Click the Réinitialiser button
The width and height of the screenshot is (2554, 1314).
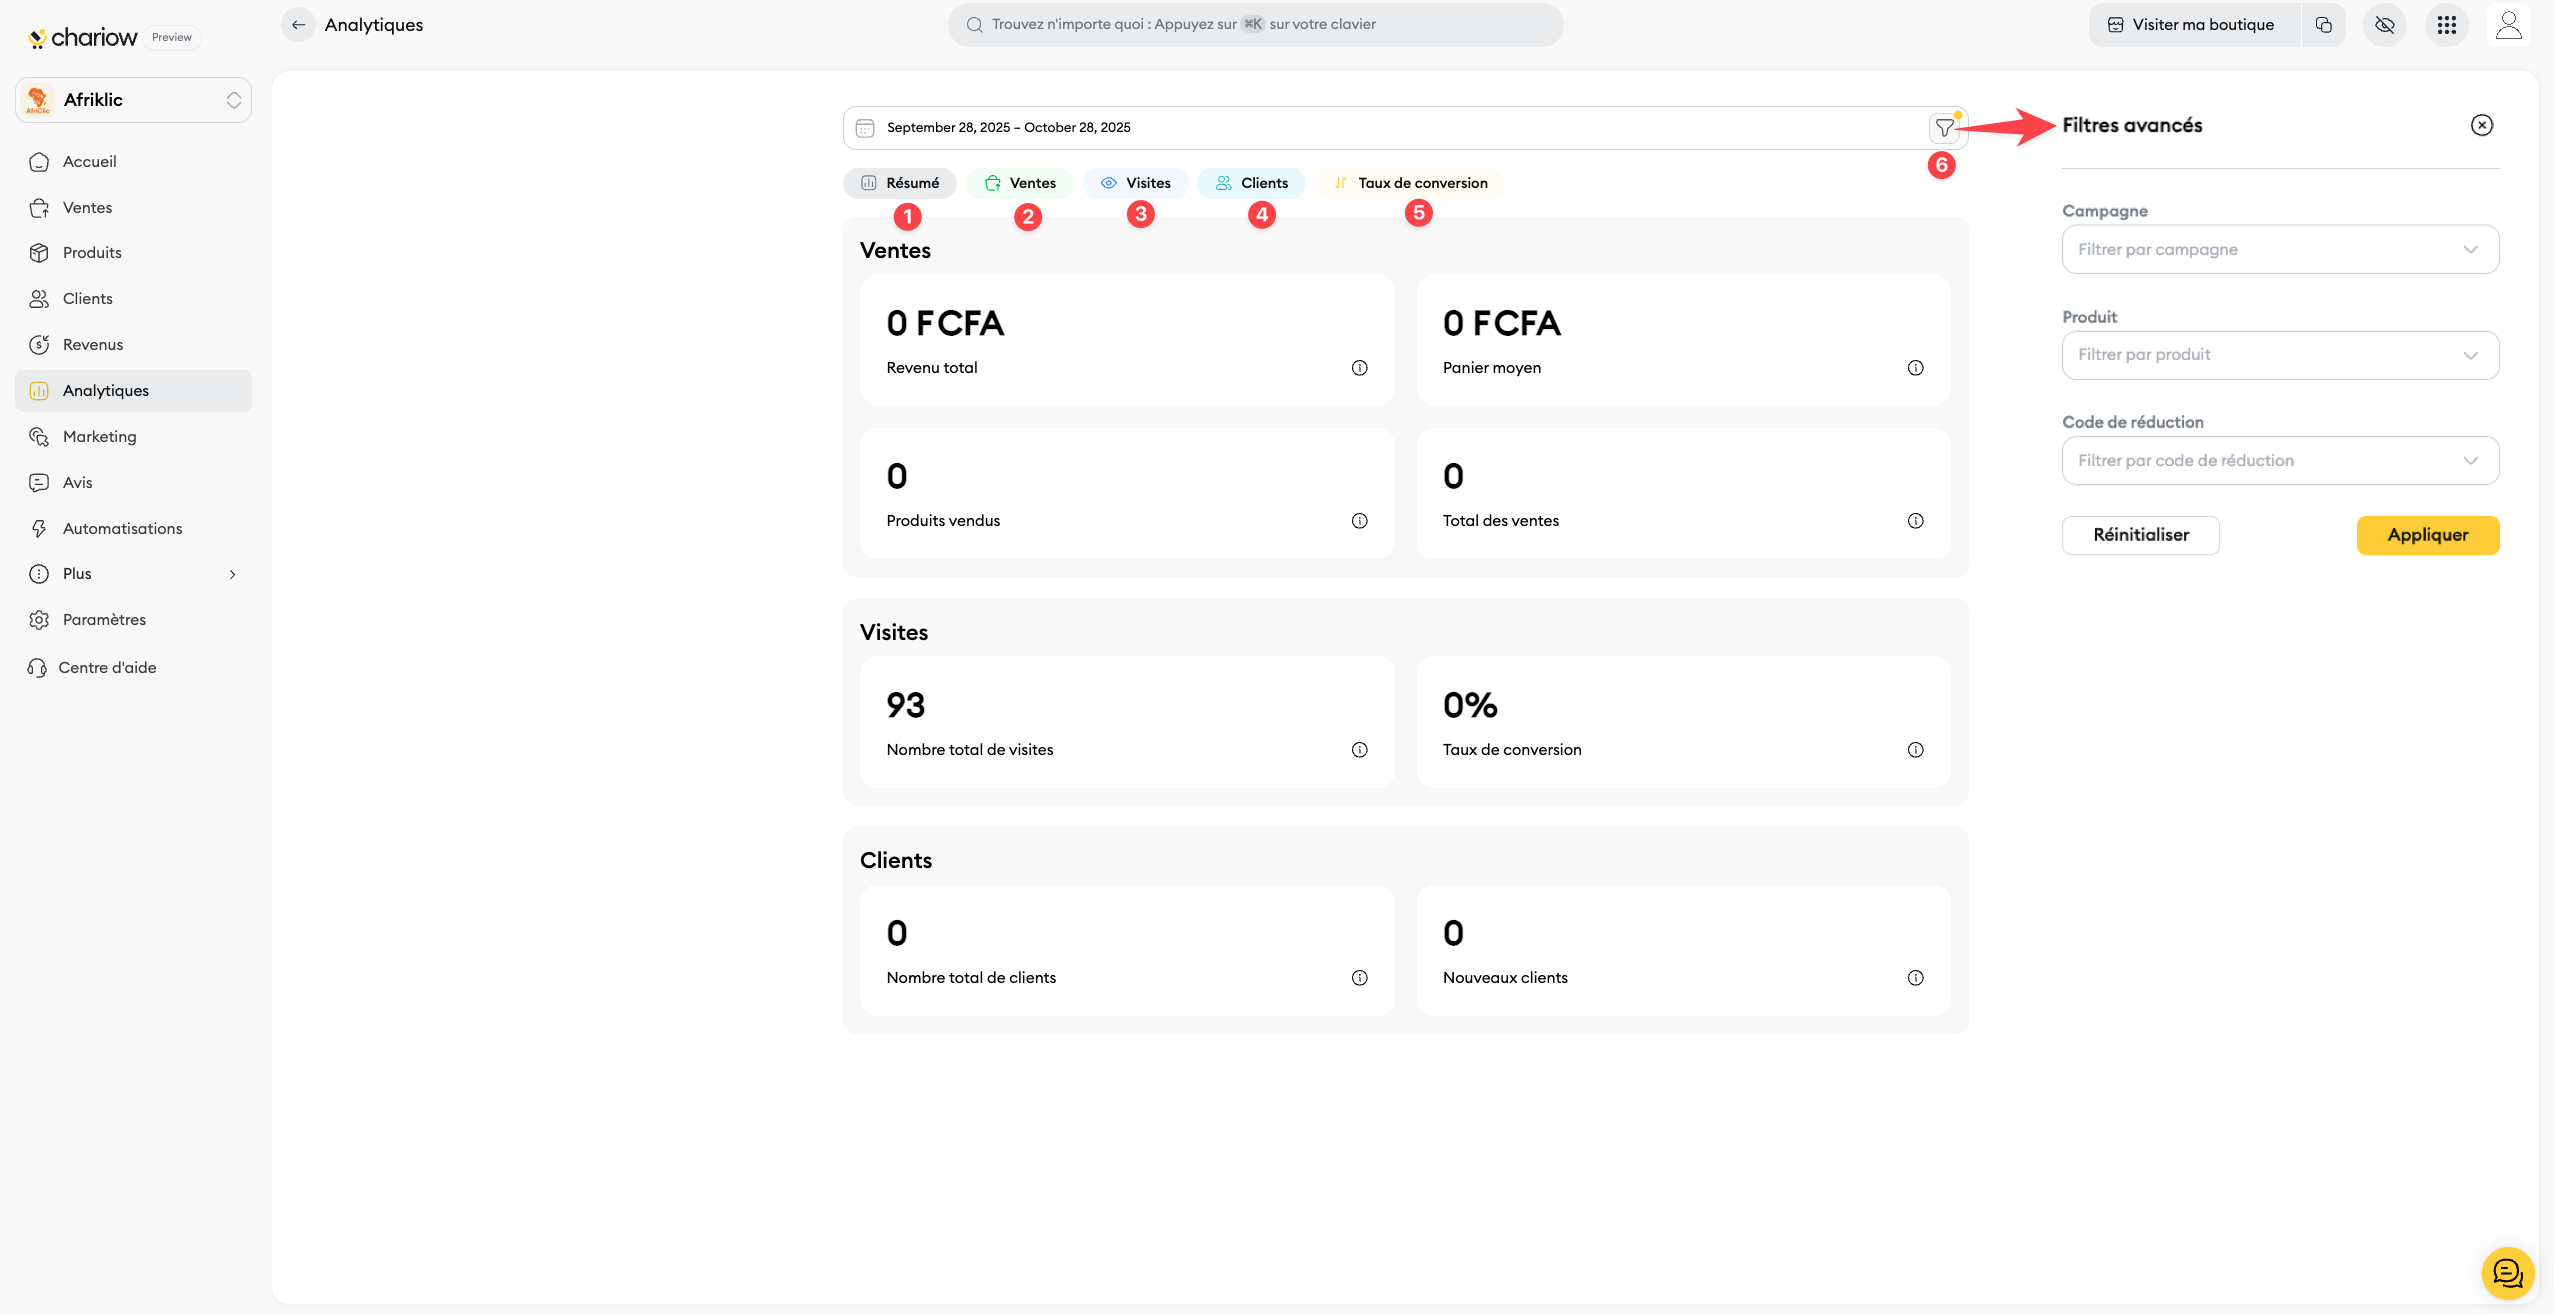pyautogui.click(x=2140, y=535)
